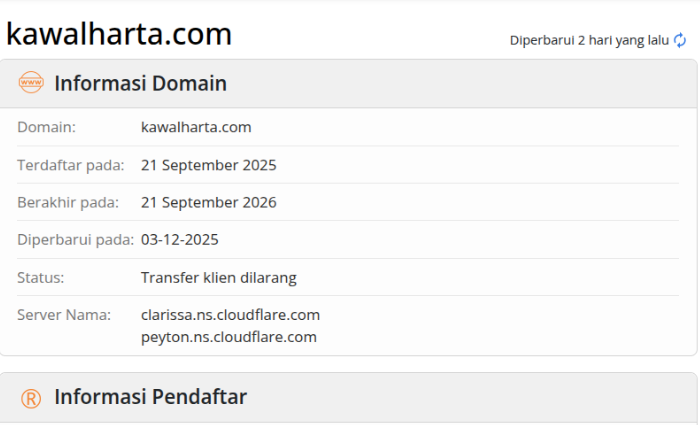This screenshot has height=425, width=700.
Task: Click the Diperbarui pada value 03-12-2025
Action: (179, 240)
